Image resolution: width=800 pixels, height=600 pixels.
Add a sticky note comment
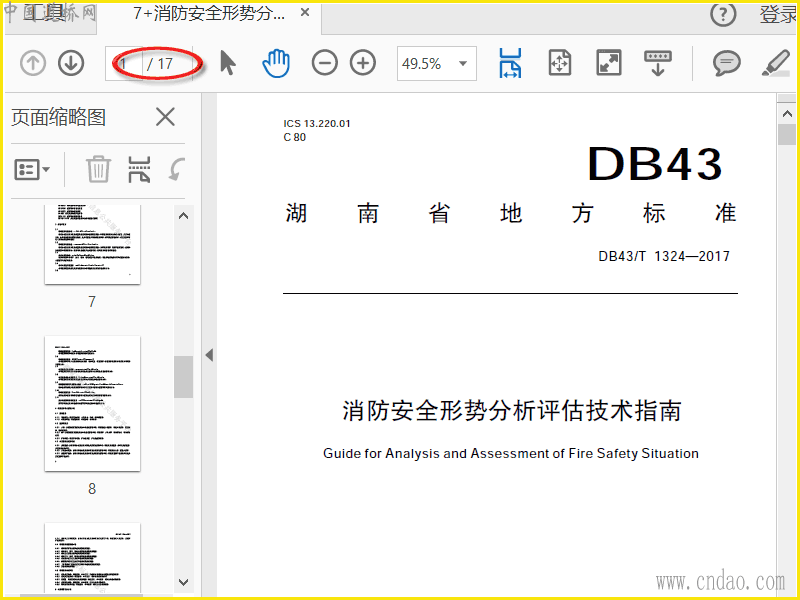click(x=727, y=64)
